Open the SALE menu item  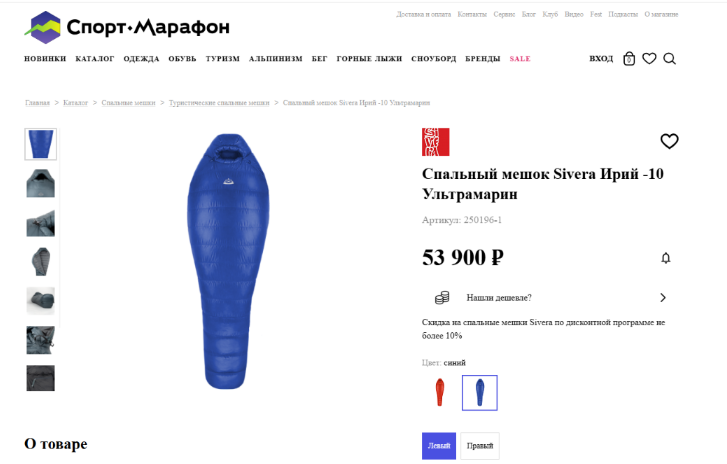(x=520, y=59)
